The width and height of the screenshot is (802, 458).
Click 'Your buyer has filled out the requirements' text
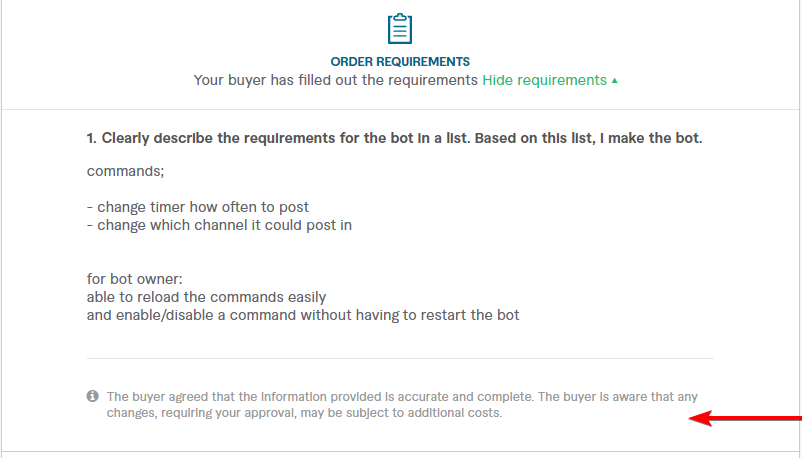[x=336, y=80]
